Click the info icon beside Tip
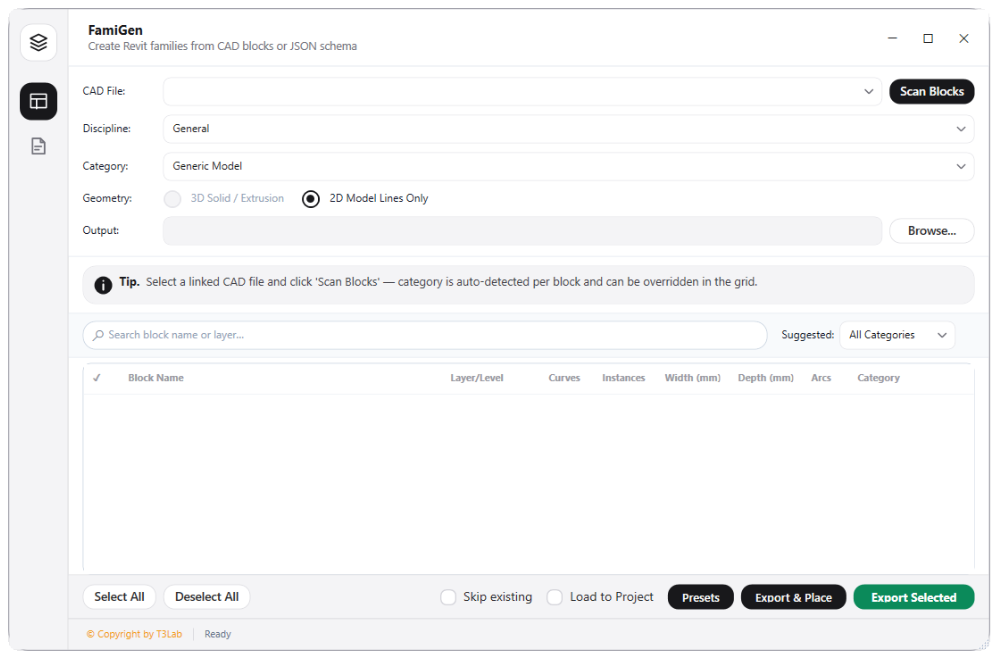 (x=103, y=284)
